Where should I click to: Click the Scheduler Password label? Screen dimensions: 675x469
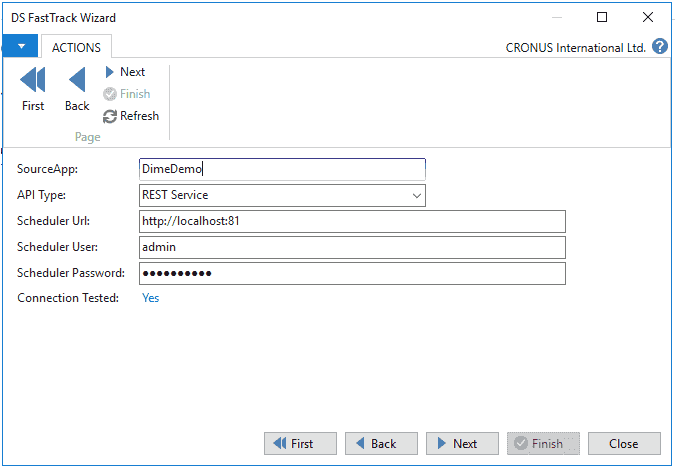coord(71,273)
